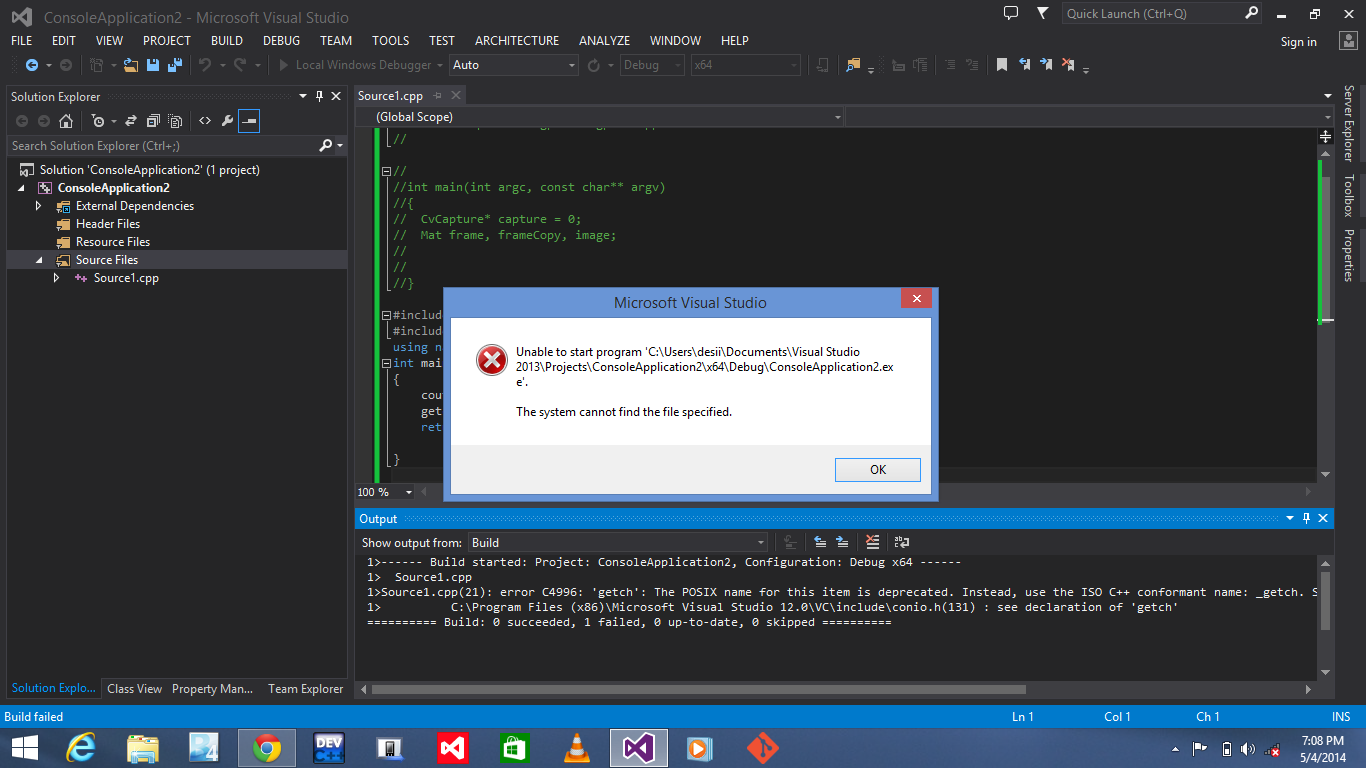
Task: Click the Open File folder icon
Action: [130, 65]
